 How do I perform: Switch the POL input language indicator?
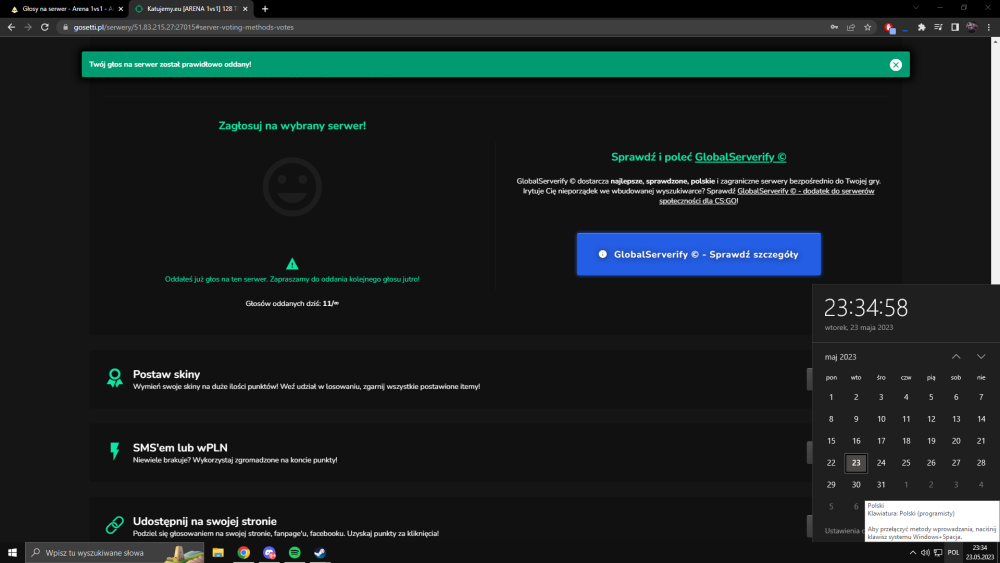[953, 552]
